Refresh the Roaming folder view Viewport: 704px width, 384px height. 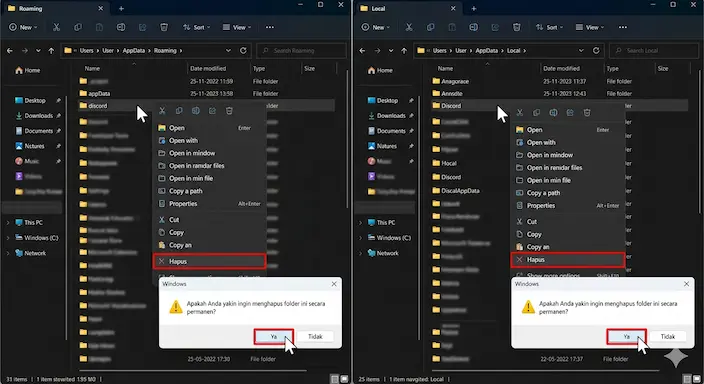pos(243,50)
